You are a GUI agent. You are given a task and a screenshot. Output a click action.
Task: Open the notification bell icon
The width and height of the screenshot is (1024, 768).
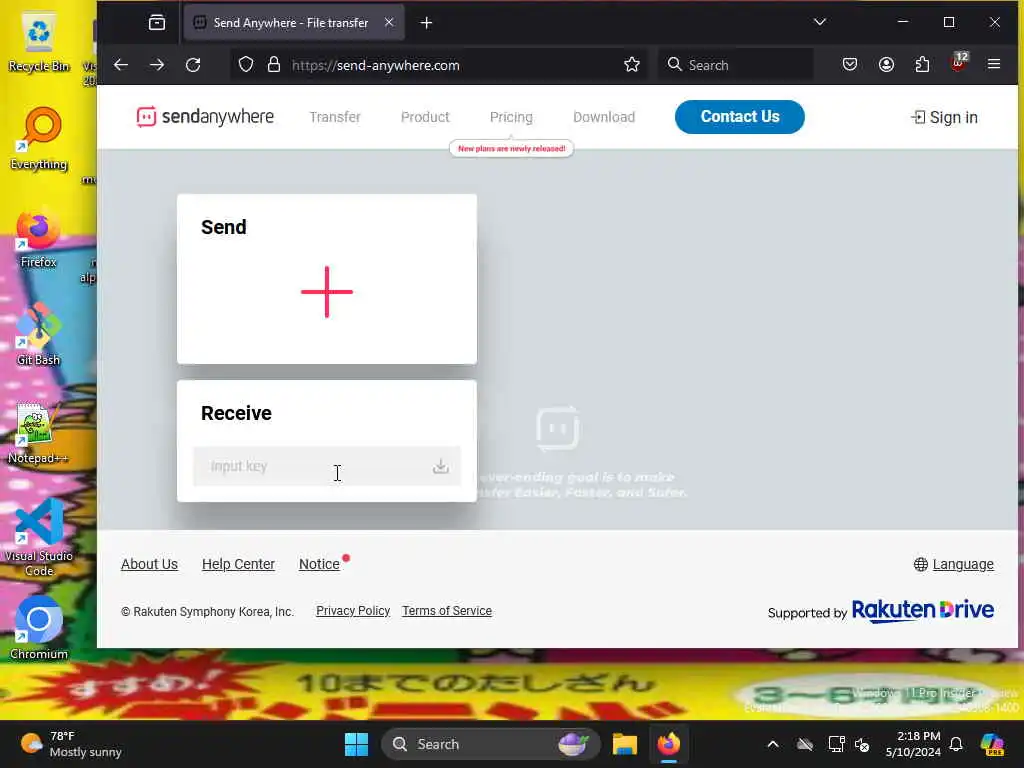pyautogui.click(x=956, y=744)
